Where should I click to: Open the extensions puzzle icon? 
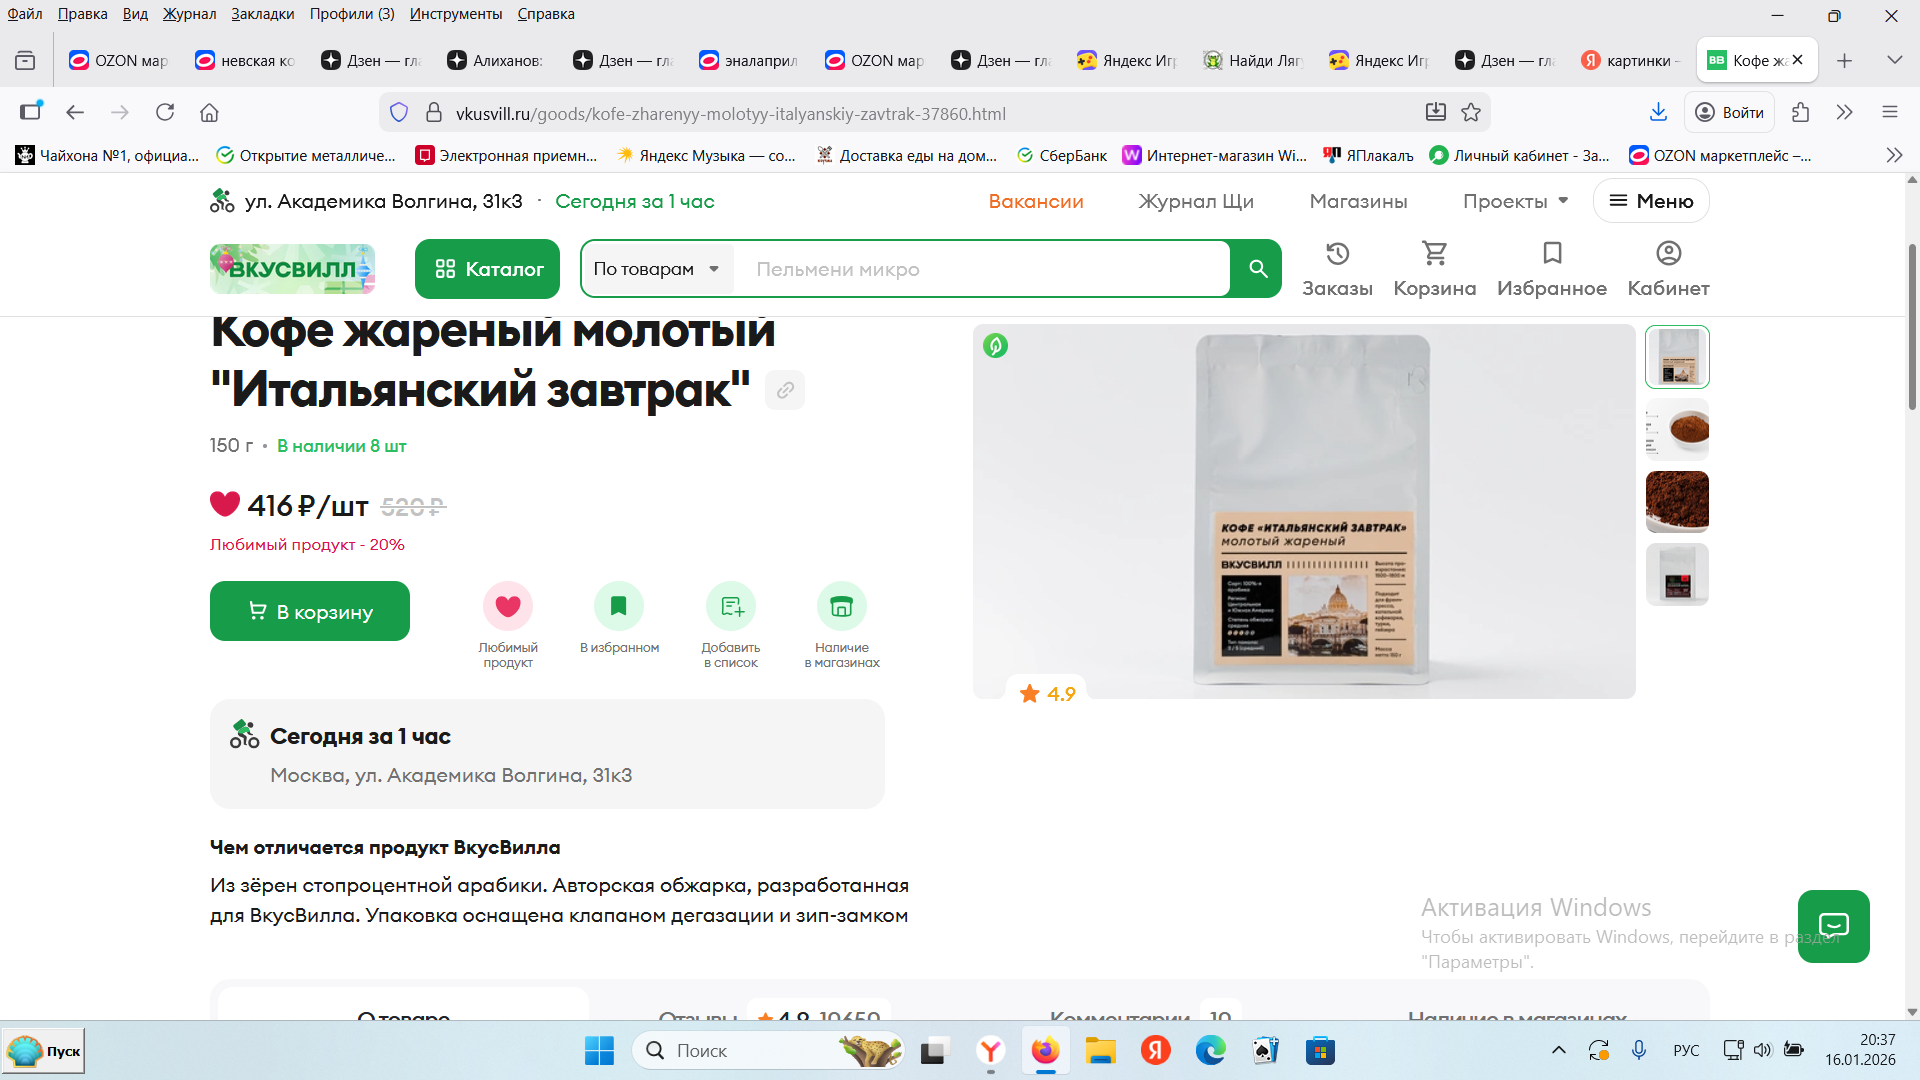point(1801,112)
